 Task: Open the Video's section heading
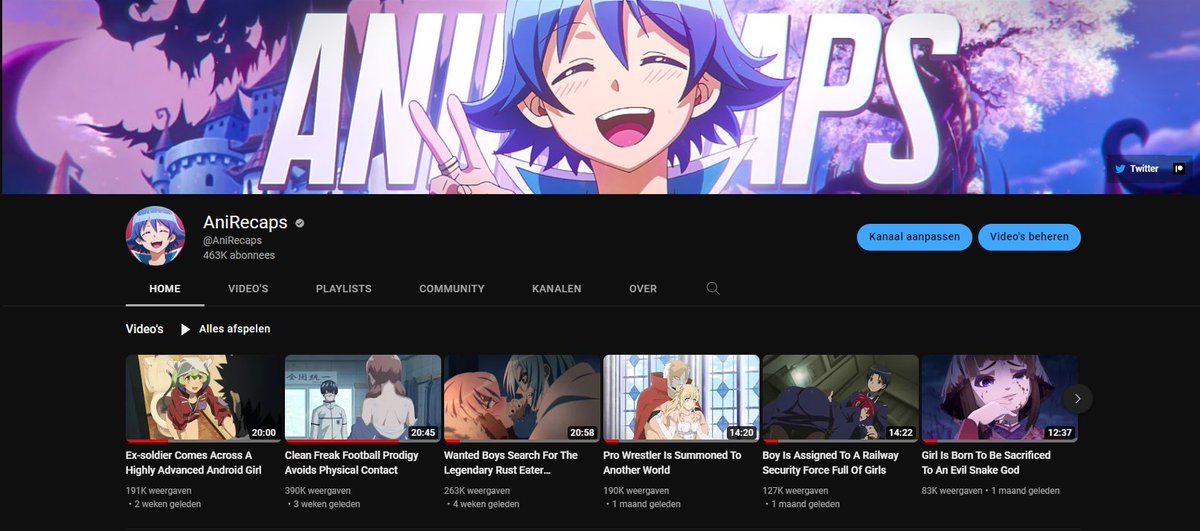145,329
